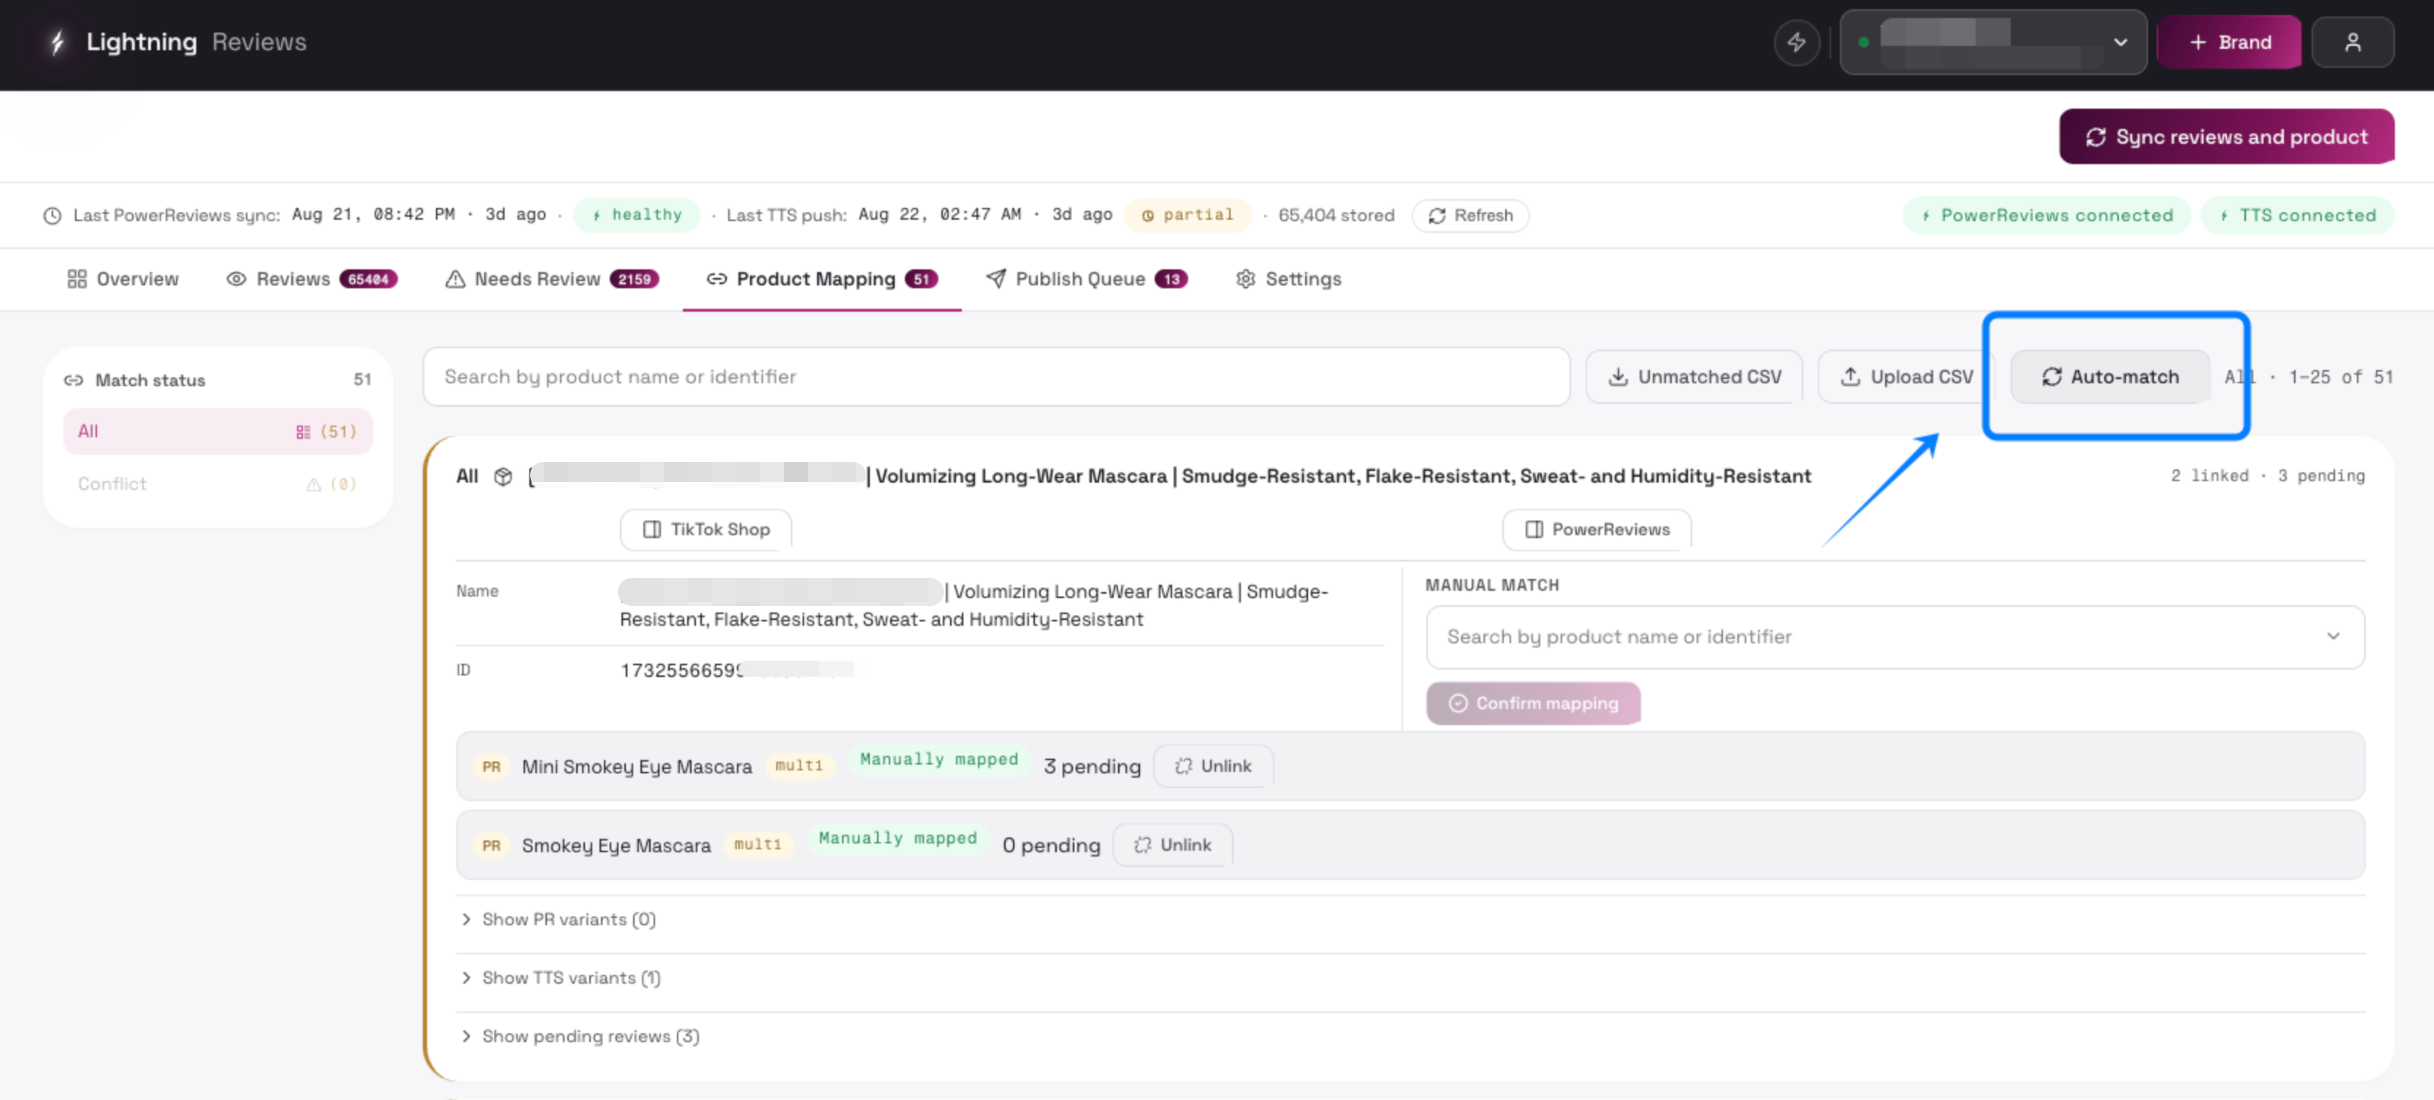Select the Product Mapping tab
The height and width of the screenshot is (1100, 2434).
point(821,279)
